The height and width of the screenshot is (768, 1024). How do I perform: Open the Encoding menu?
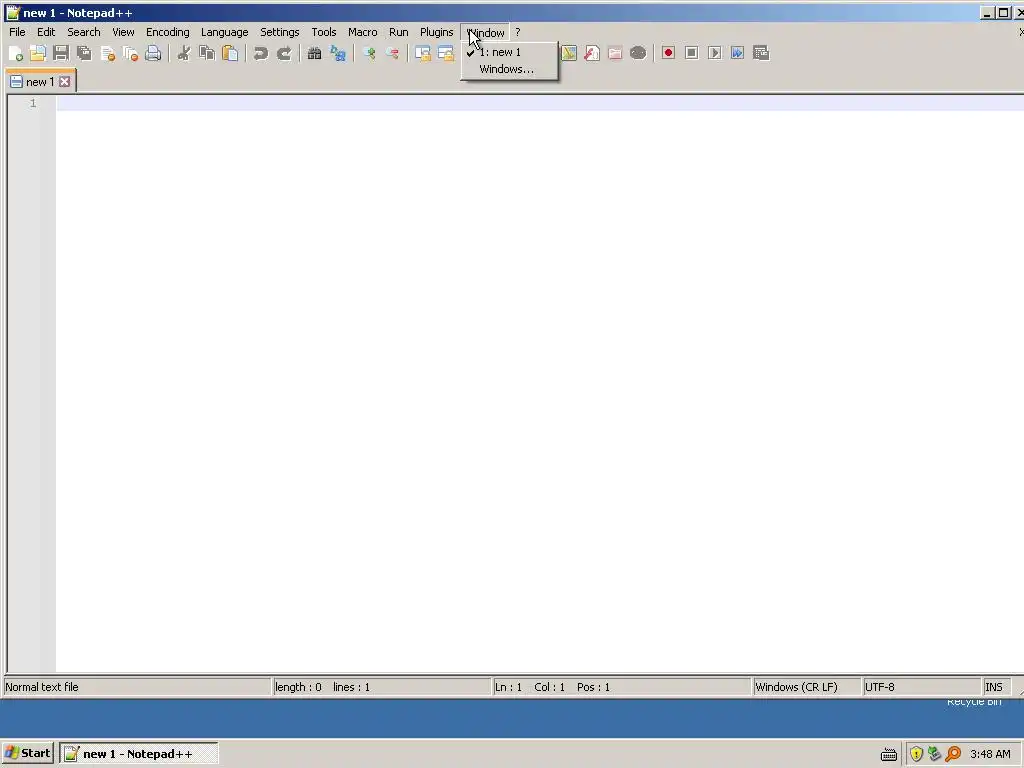click(167, 32)
